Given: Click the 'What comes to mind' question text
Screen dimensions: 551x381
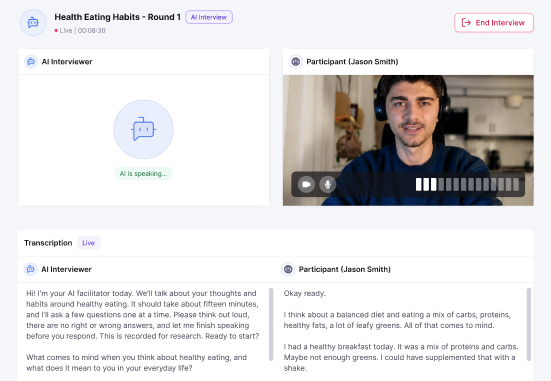Looking at the screenshot, I should point(136,363).
